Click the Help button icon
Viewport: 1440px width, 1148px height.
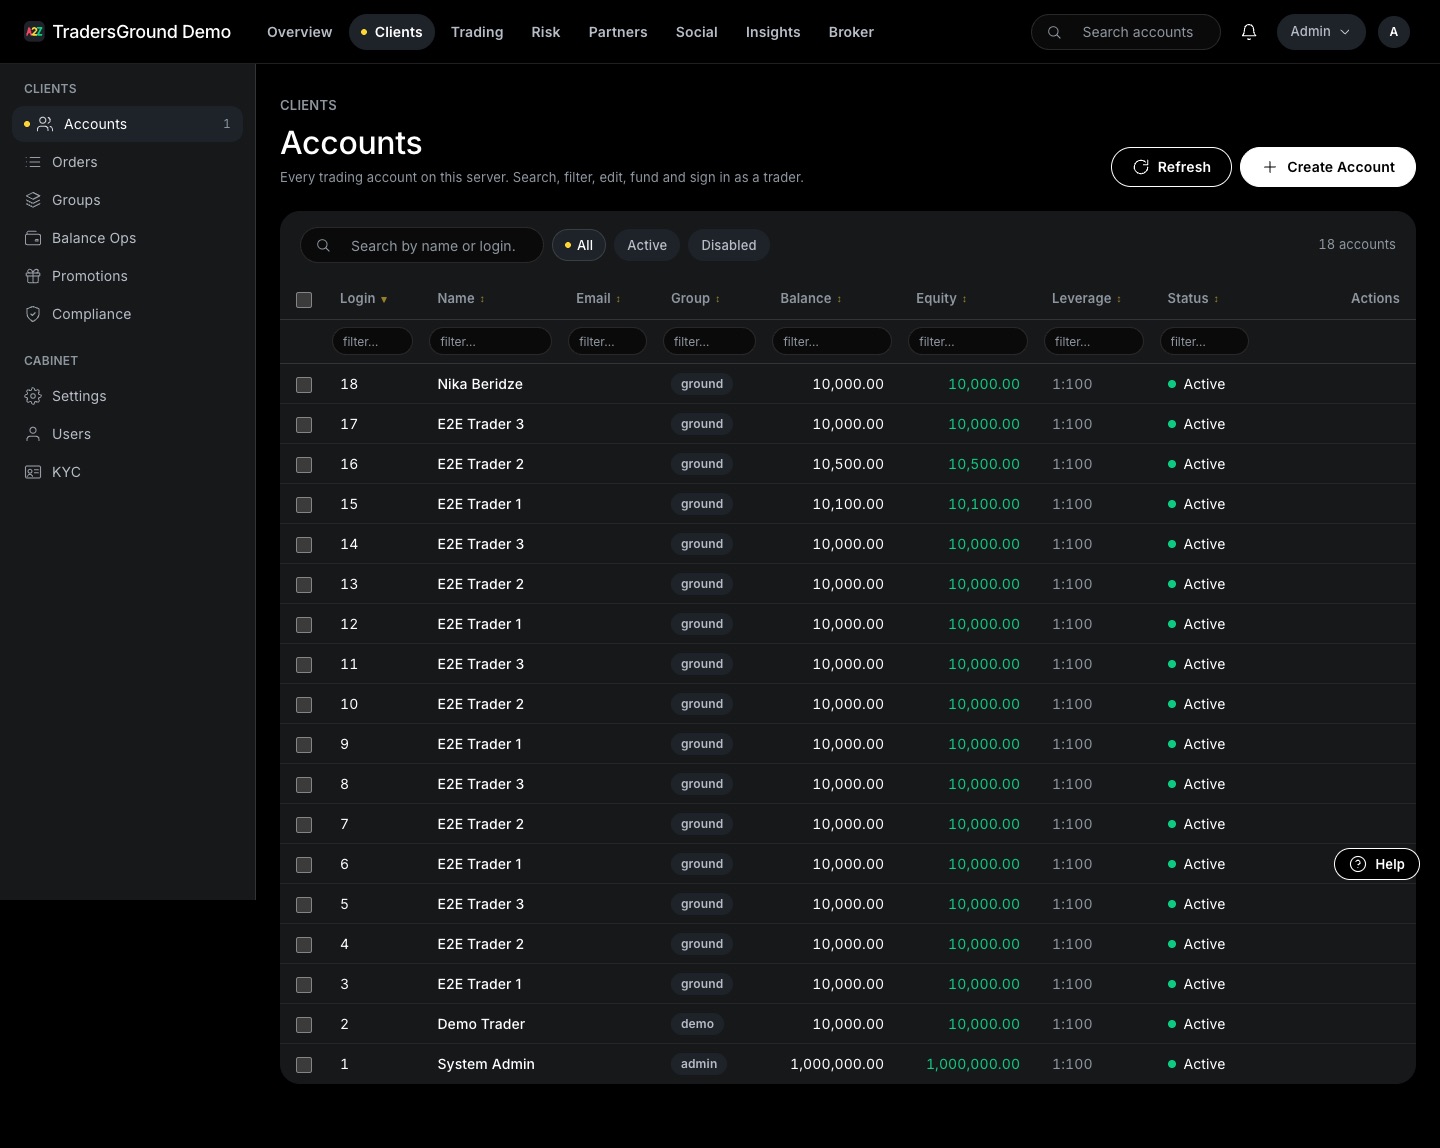(1358, 864)
